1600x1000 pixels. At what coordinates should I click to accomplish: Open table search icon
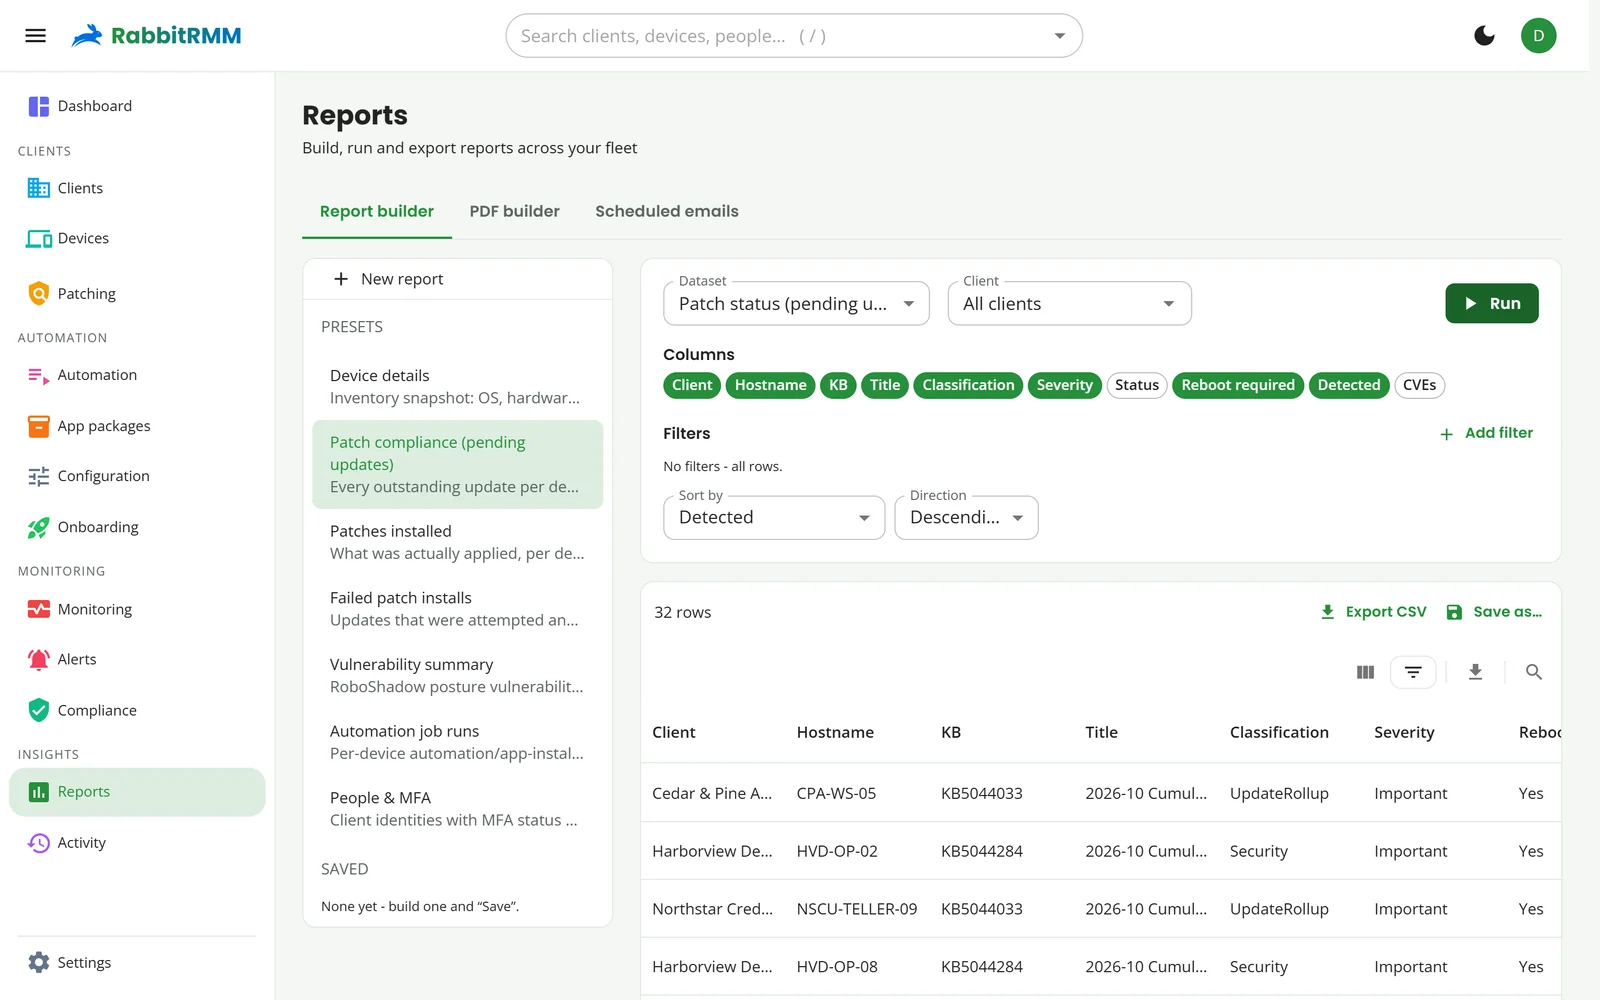point(1533,672)
